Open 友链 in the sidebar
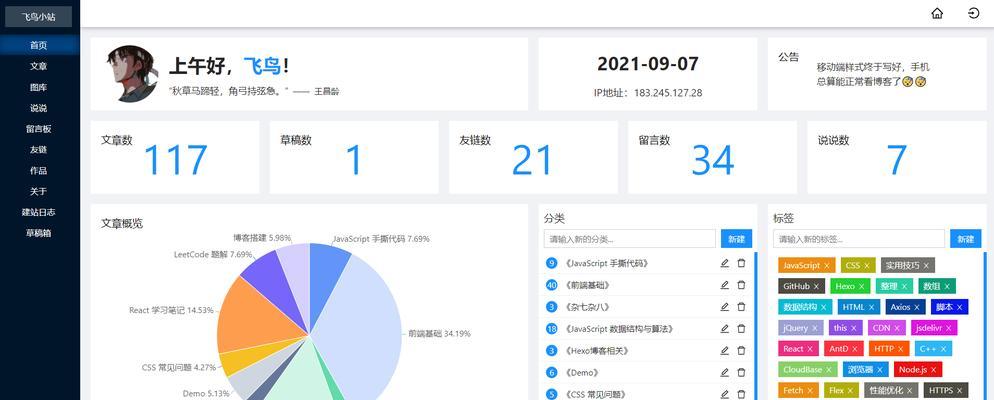994x400 pixels. coord(39,150)
